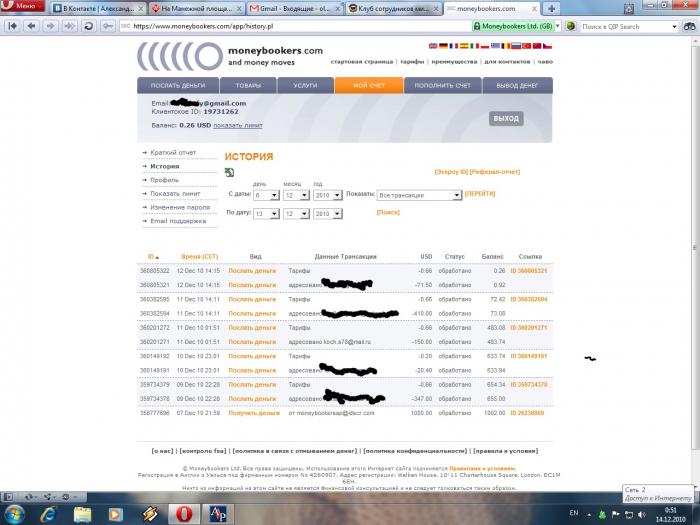Image resolution: width=700 pixels, height=525 pixels.
Task: Open Изменение пароля in the sidebar
Action: click(180, 208)
